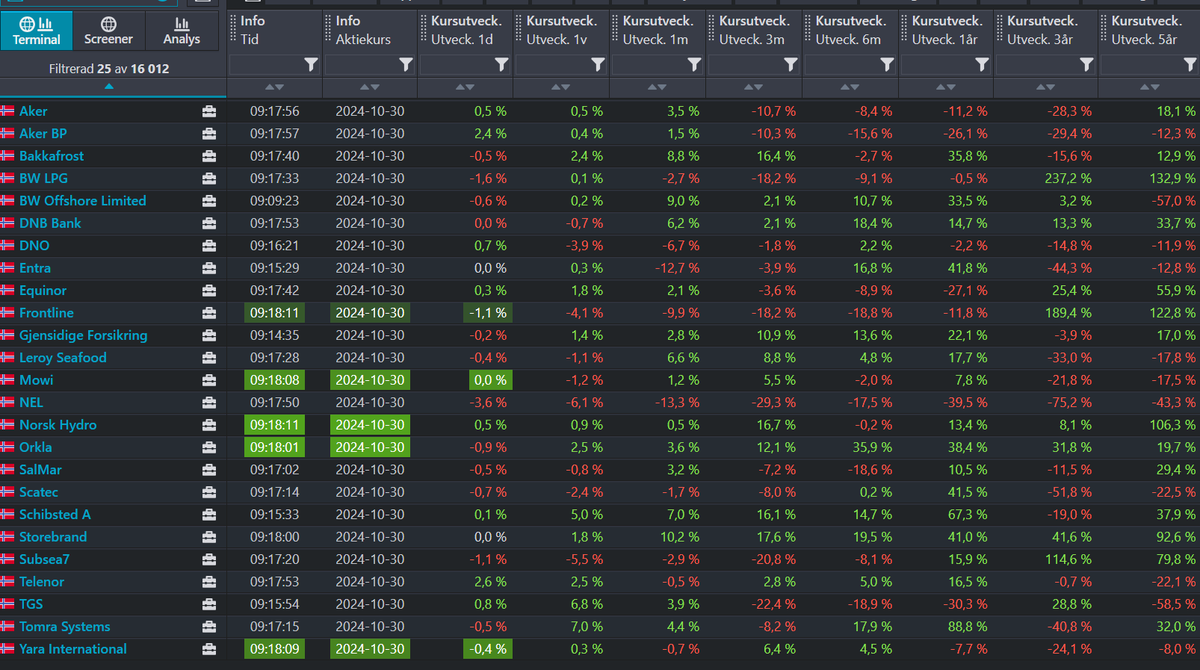Image resolution: width=1200 pixels, height=670 pixels.
Task: Click the highlighted 09:18:11 time in the Frontline row
Action: [x=274, y=313]
